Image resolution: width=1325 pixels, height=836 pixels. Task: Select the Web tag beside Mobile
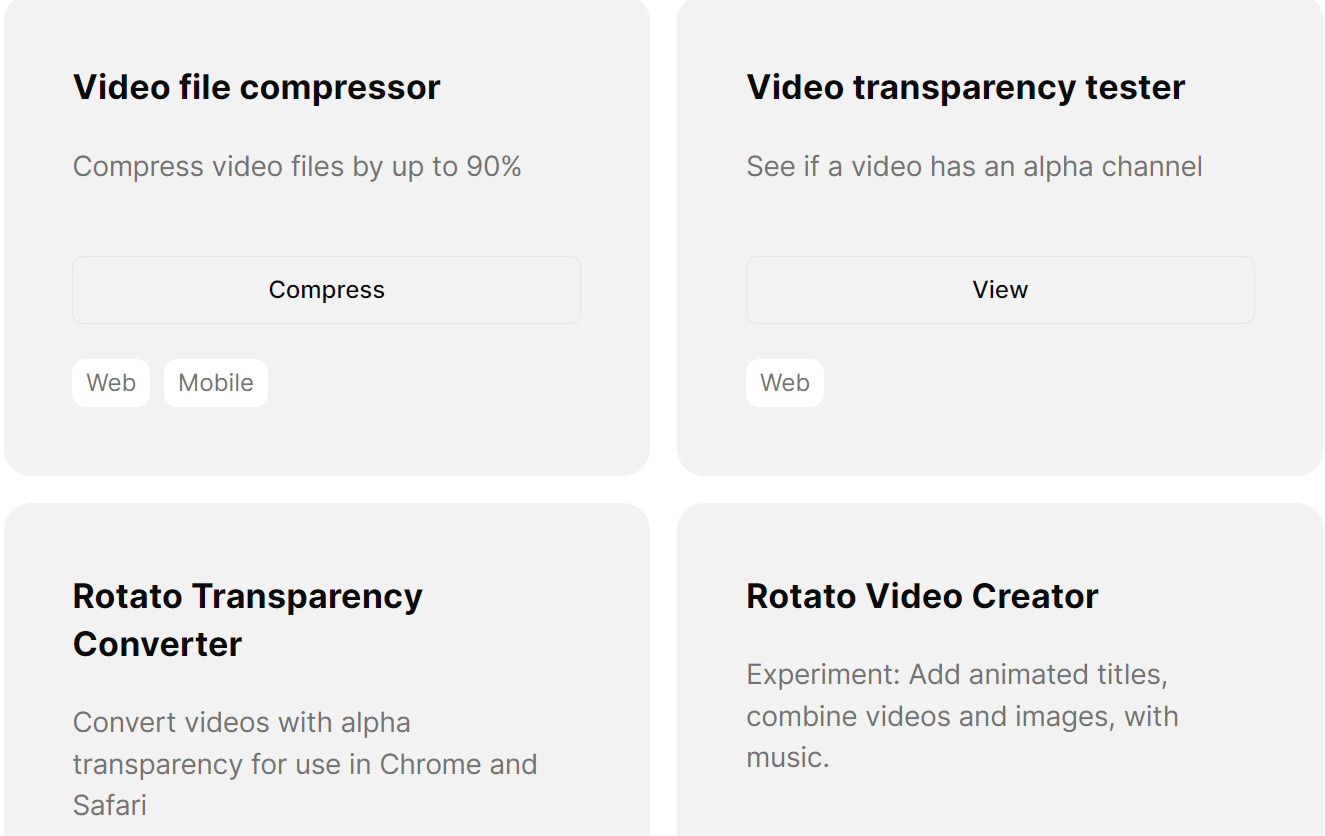[111, 383]
